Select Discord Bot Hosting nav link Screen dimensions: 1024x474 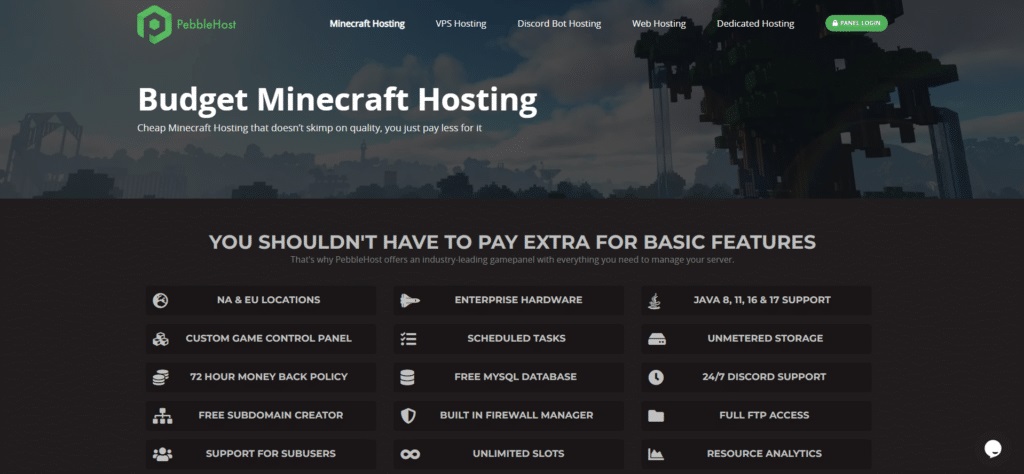click(x=559, y=24)
